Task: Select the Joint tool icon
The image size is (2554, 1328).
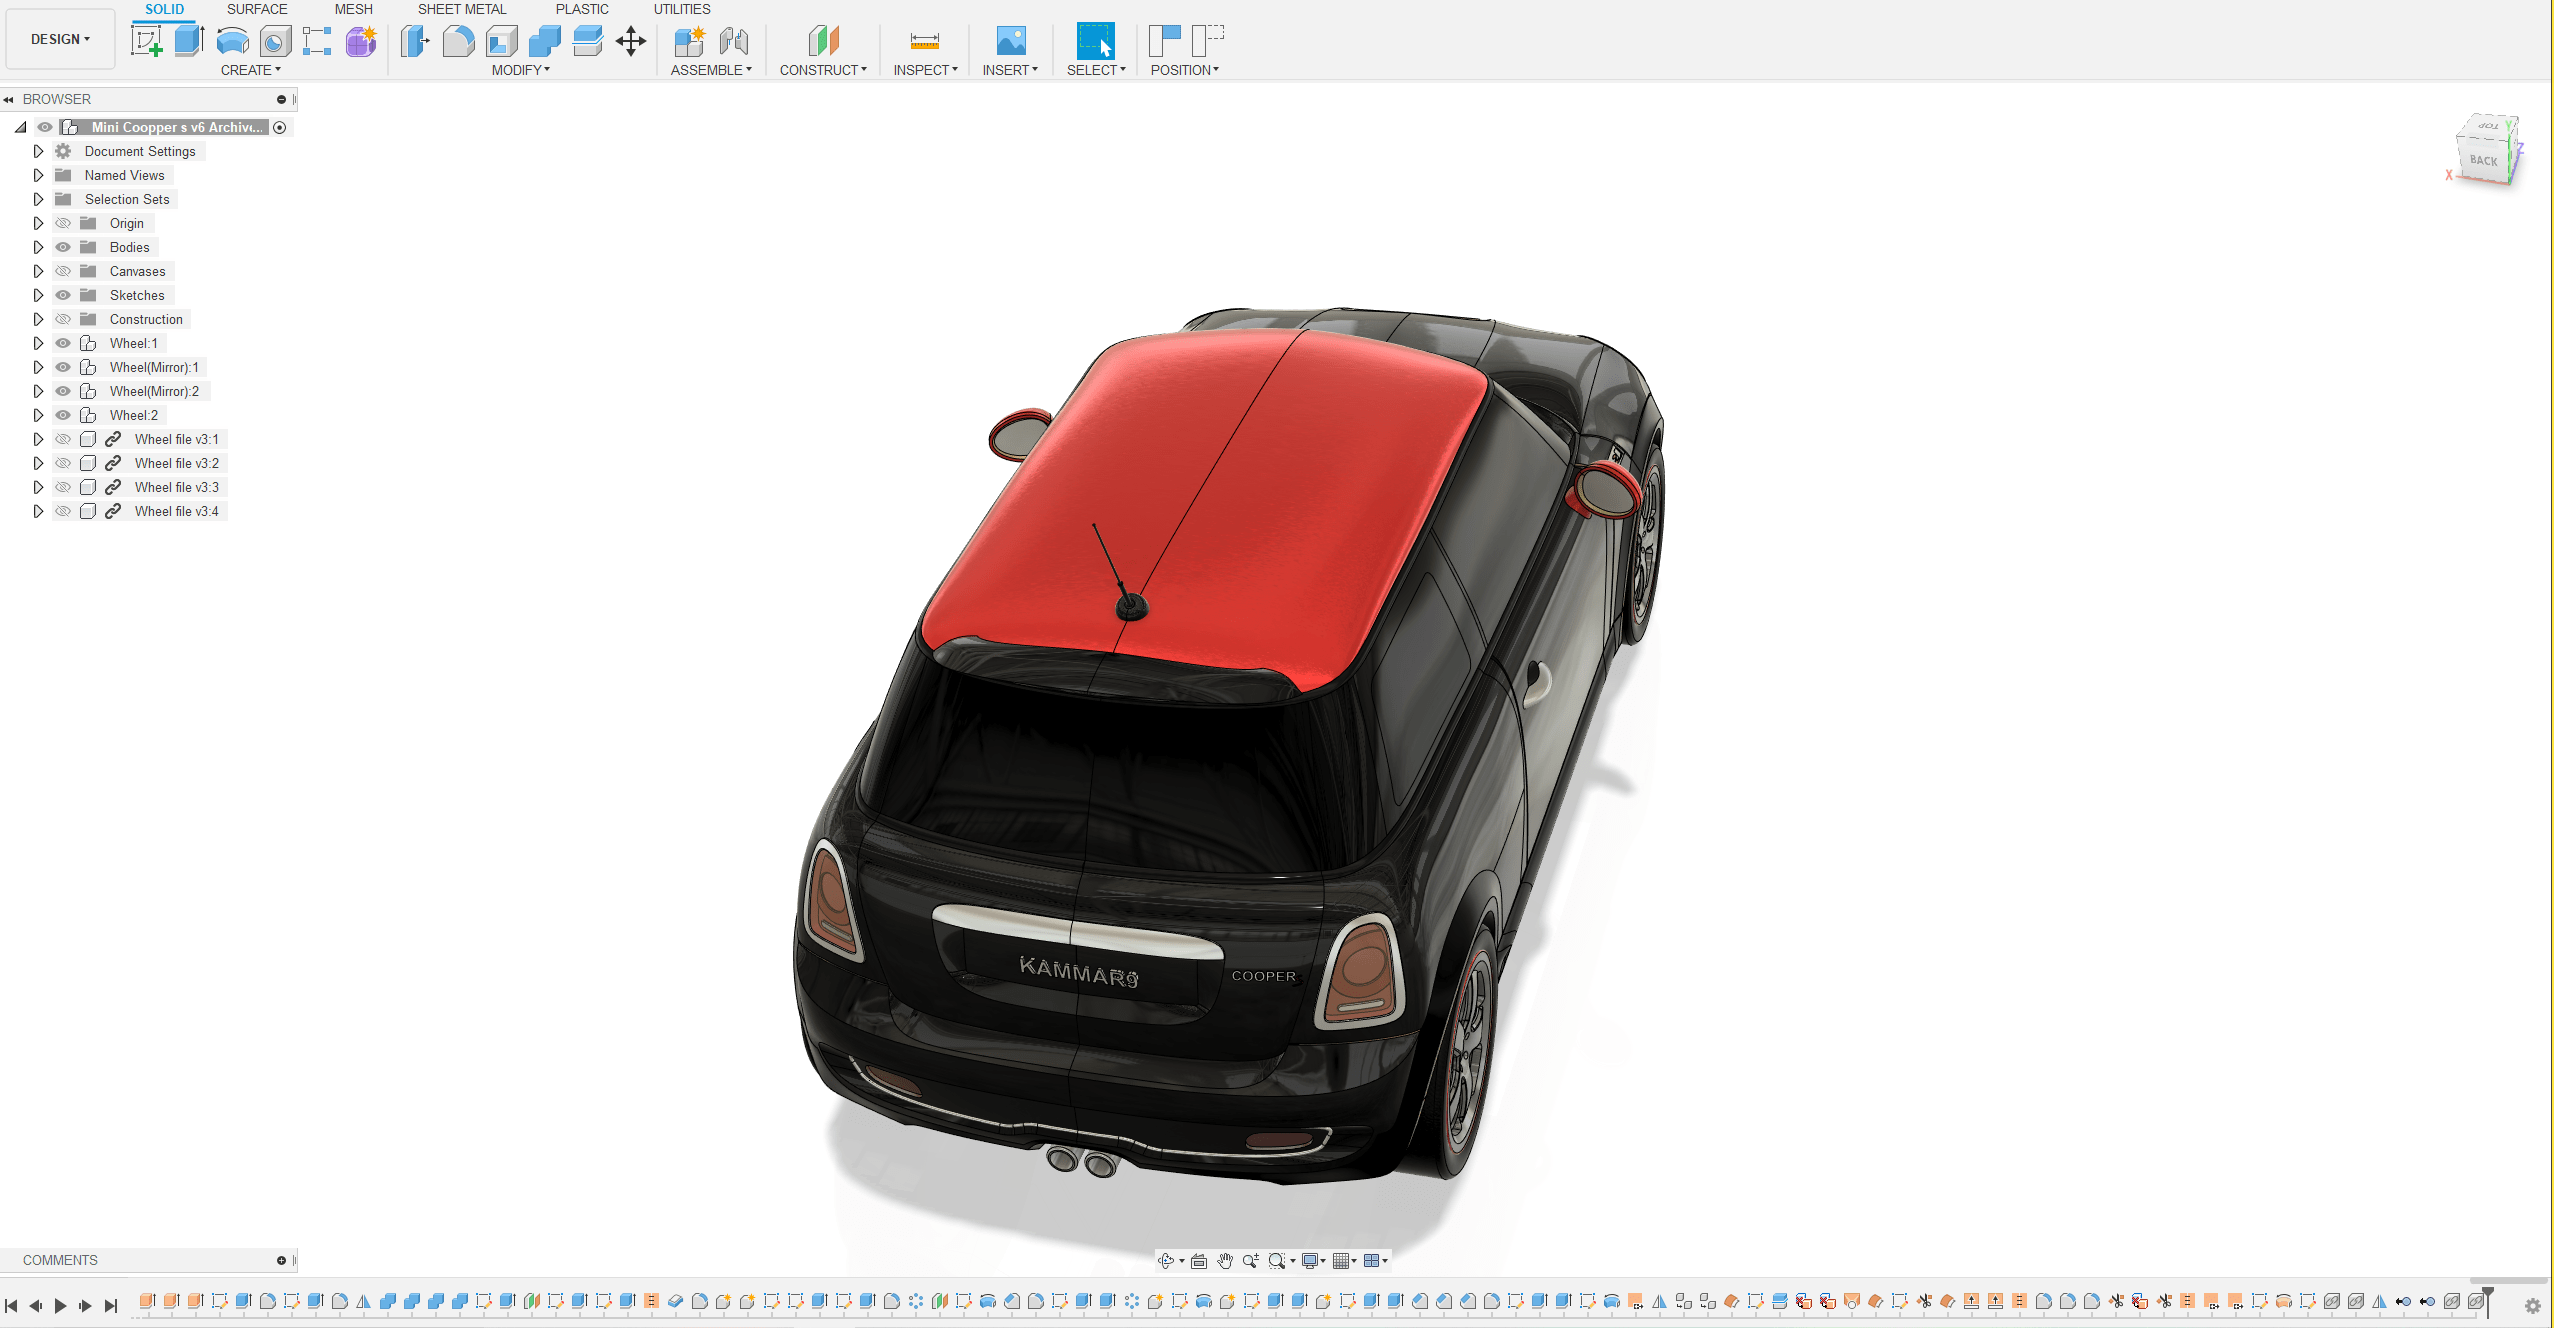Action: pos(734,41)
